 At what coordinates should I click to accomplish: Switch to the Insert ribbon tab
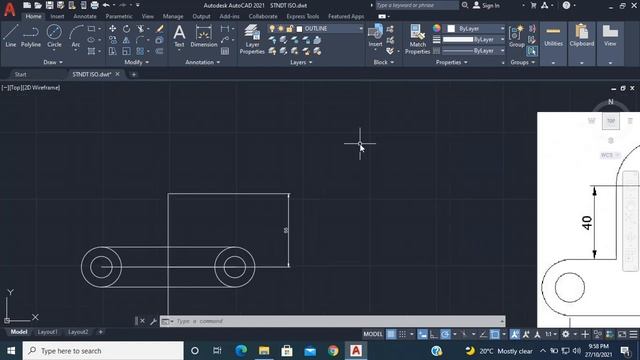point(57,16)
